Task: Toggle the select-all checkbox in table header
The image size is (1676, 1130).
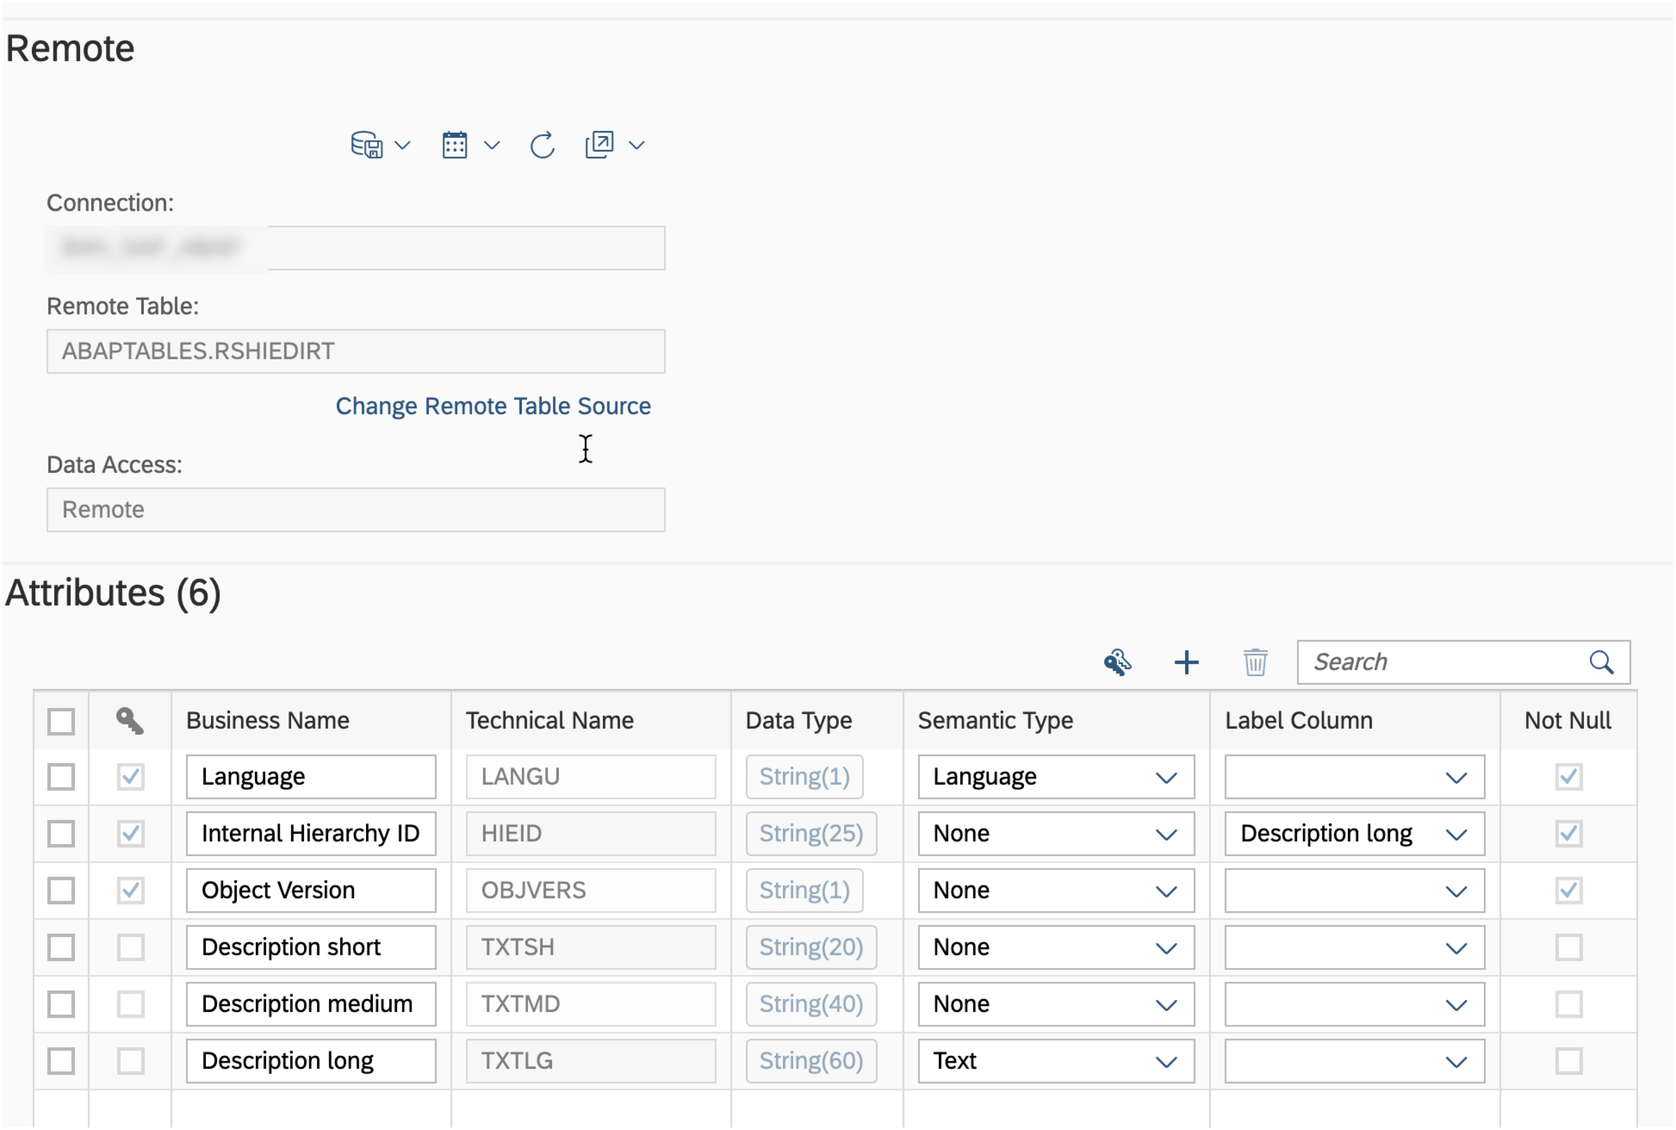Action: 61,720
